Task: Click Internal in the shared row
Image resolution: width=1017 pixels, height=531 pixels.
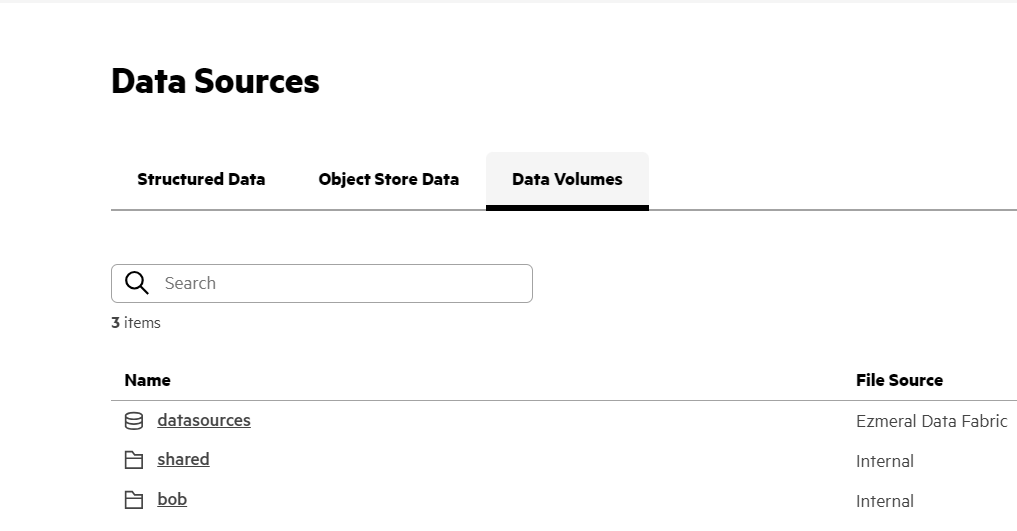Action: [x=885, y=461]
